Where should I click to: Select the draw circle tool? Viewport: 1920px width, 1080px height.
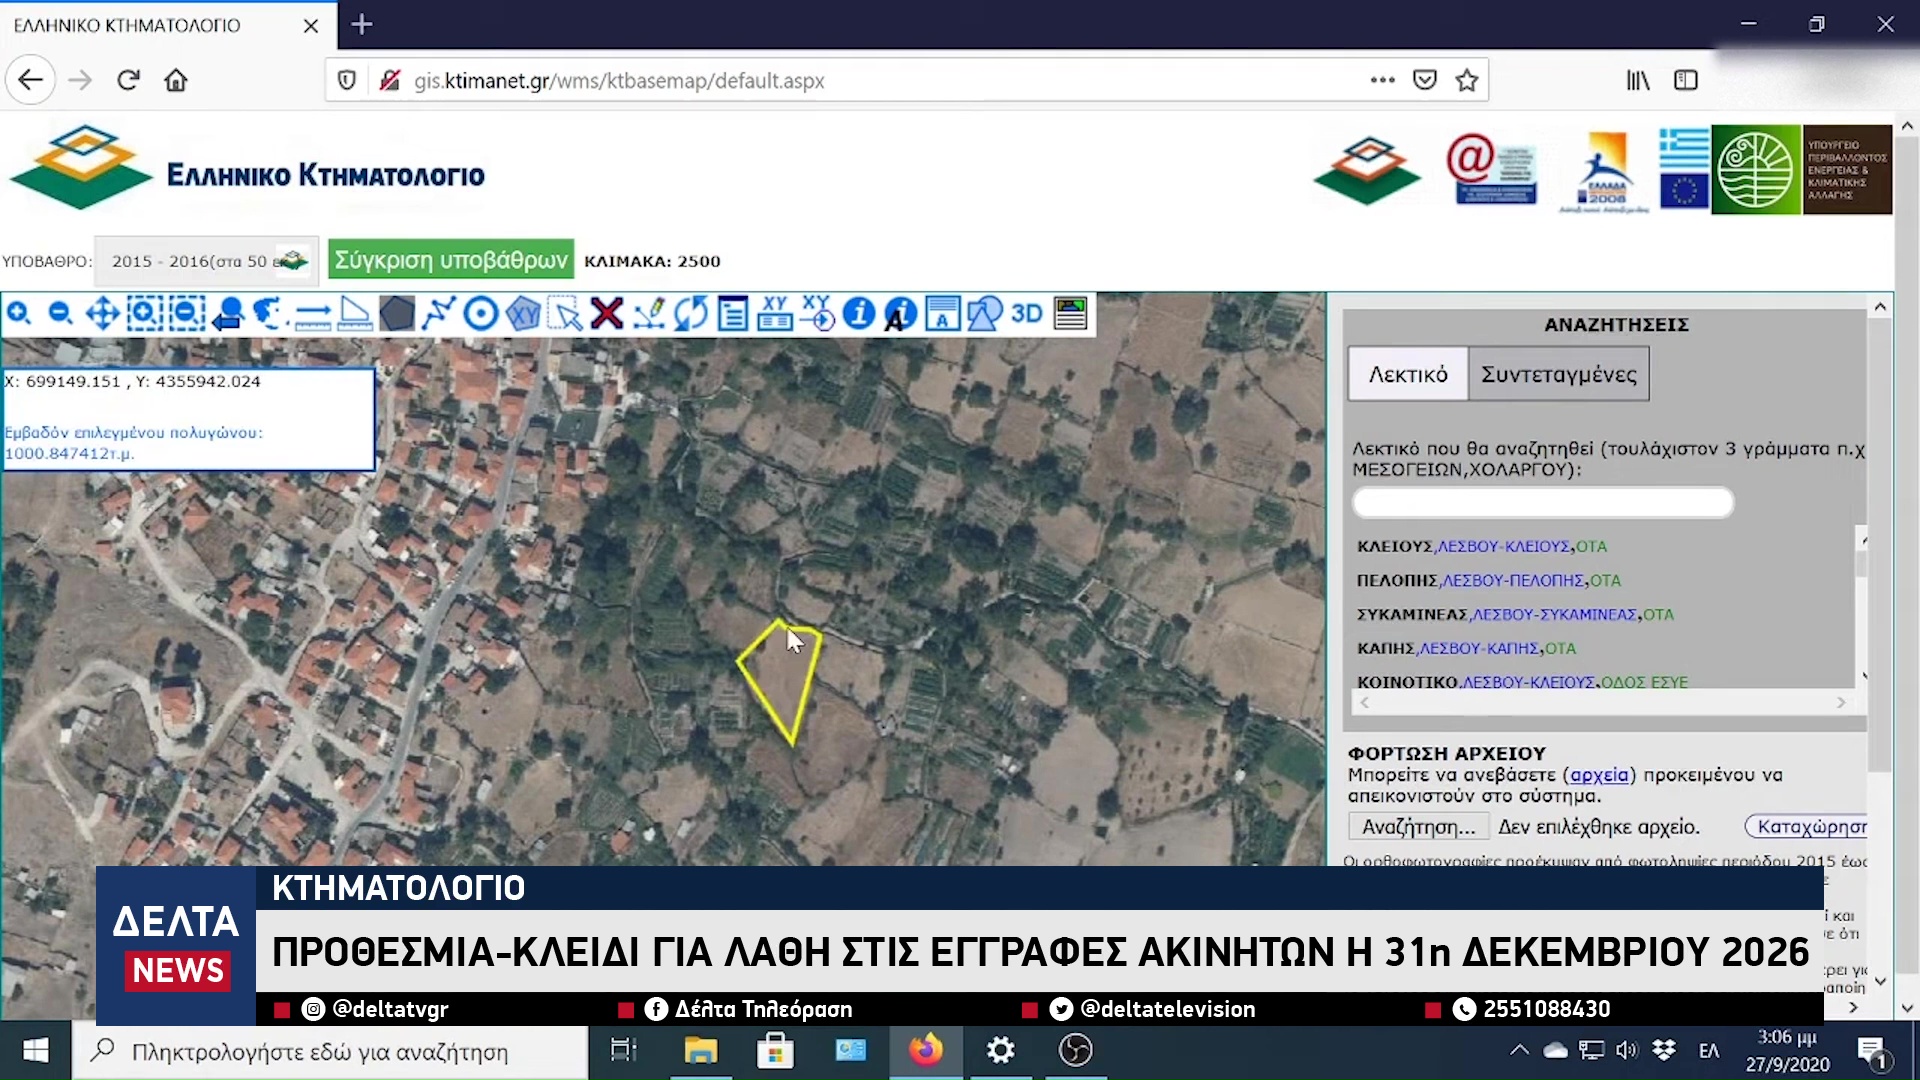(481, 314)
